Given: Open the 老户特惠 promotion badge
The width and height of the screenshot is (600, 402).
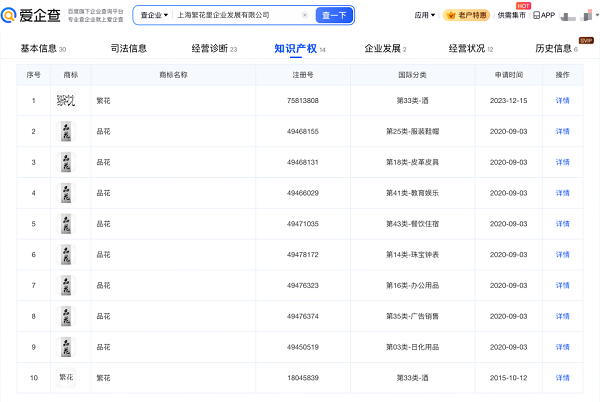Looking at the screenshot, I should coord(467,15).
